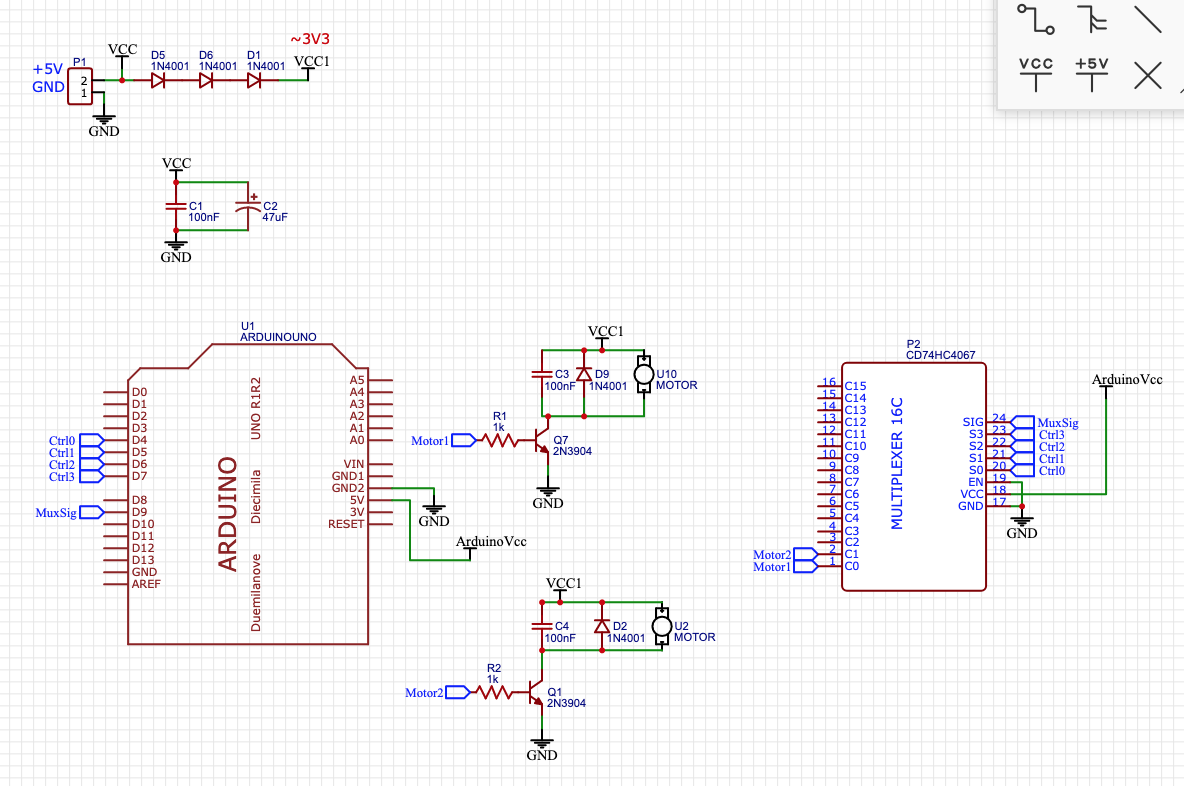Image resolution: width=1184 pixels, height=786 pixels.
Task: Click the ArduinoVcc net label above multiplexer
Action: (1127, 379)
